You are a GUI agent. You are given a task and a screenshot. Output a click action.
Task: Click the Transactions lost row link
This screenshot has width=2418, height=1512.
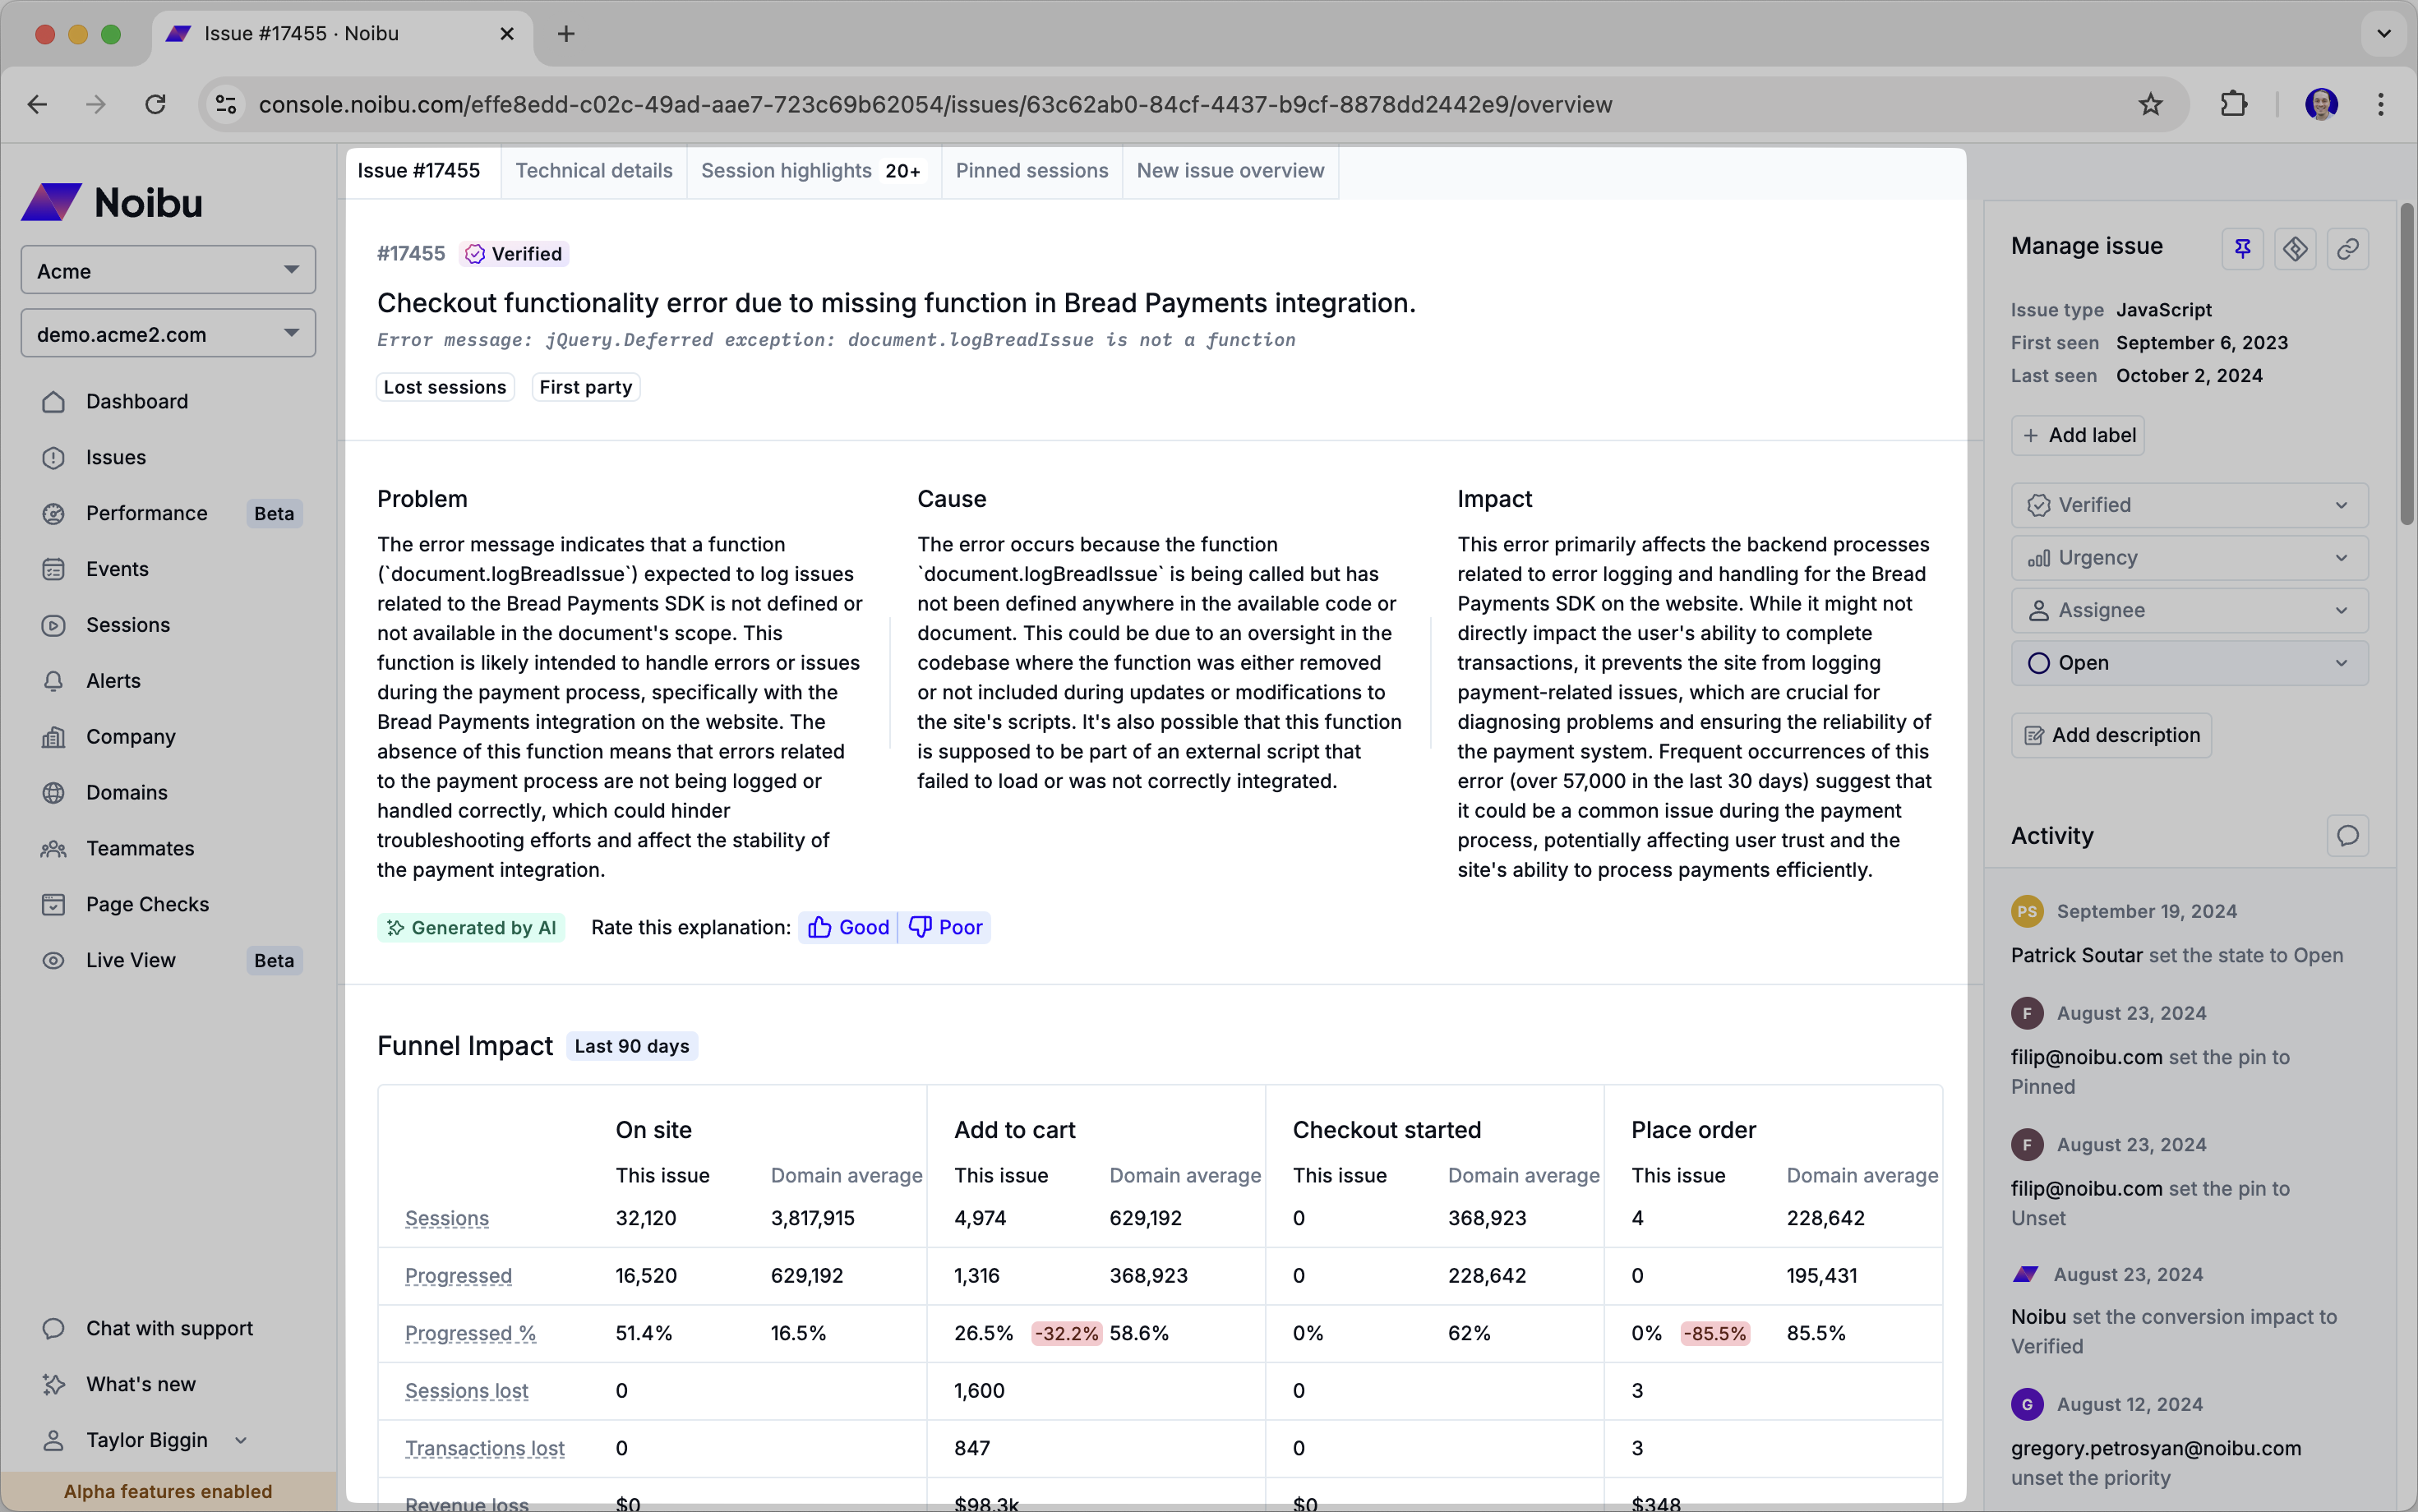tap(485, 1448)
